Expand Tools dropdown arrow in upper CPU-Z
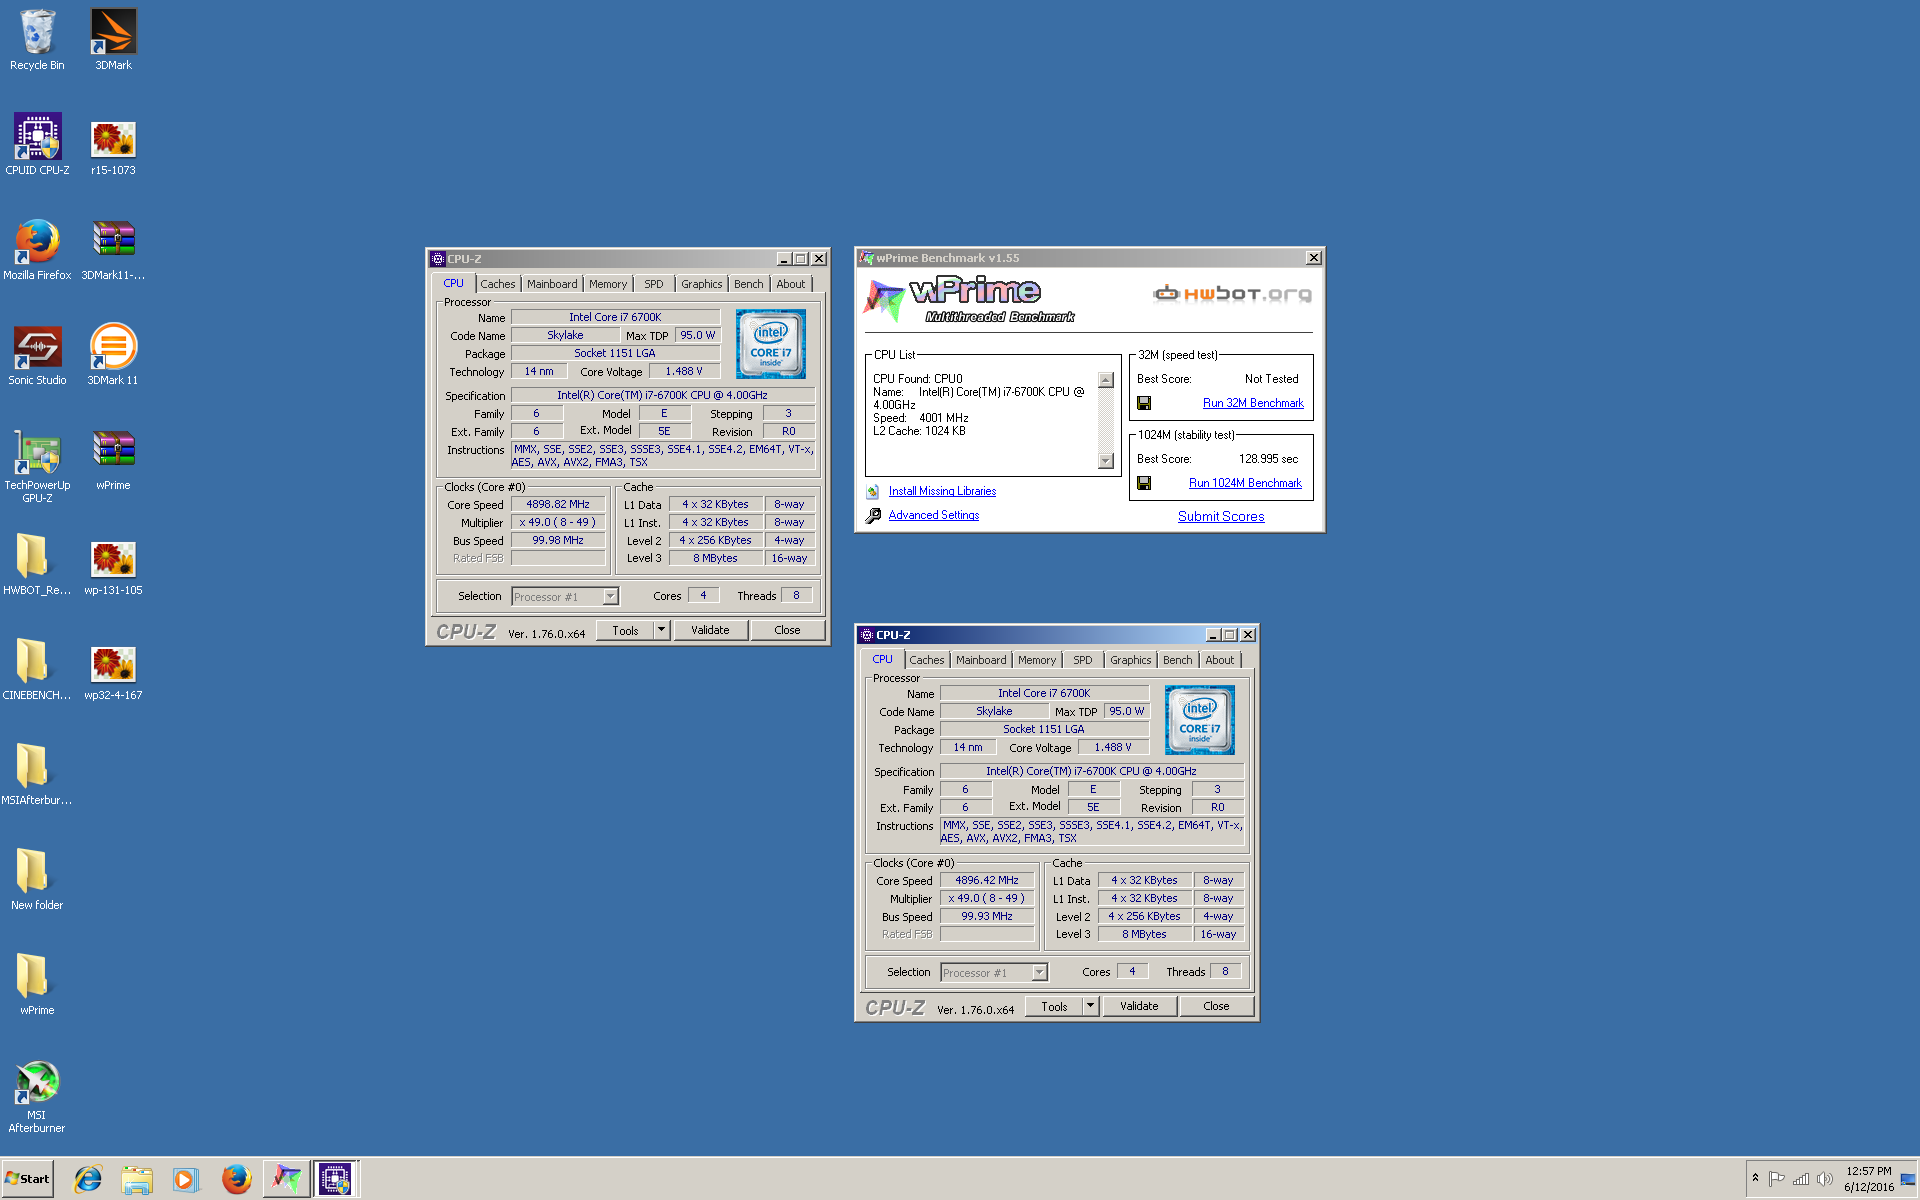1920x1200 pixels. click(661, 630)
